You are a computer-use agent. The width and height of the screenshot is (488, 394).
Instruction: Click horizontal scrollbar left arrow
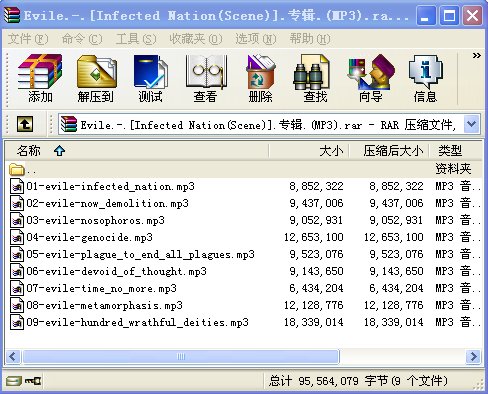coord(13,357)
